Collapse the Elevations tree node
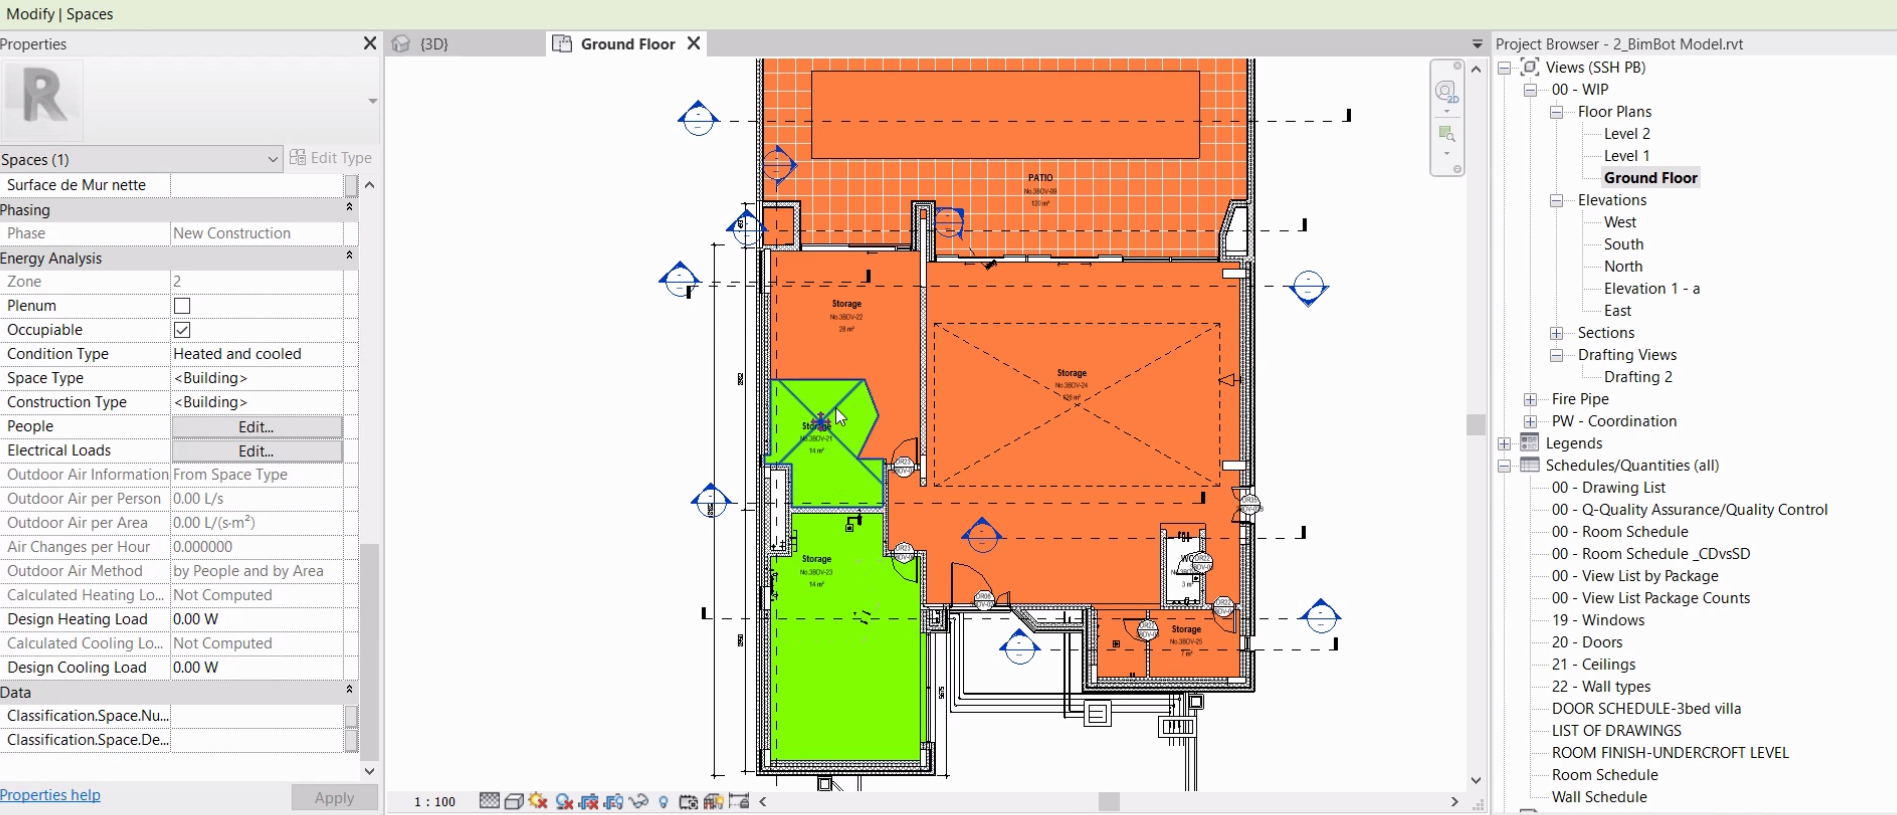This screenshot has width=1897, height=815. pos(1556,200)
